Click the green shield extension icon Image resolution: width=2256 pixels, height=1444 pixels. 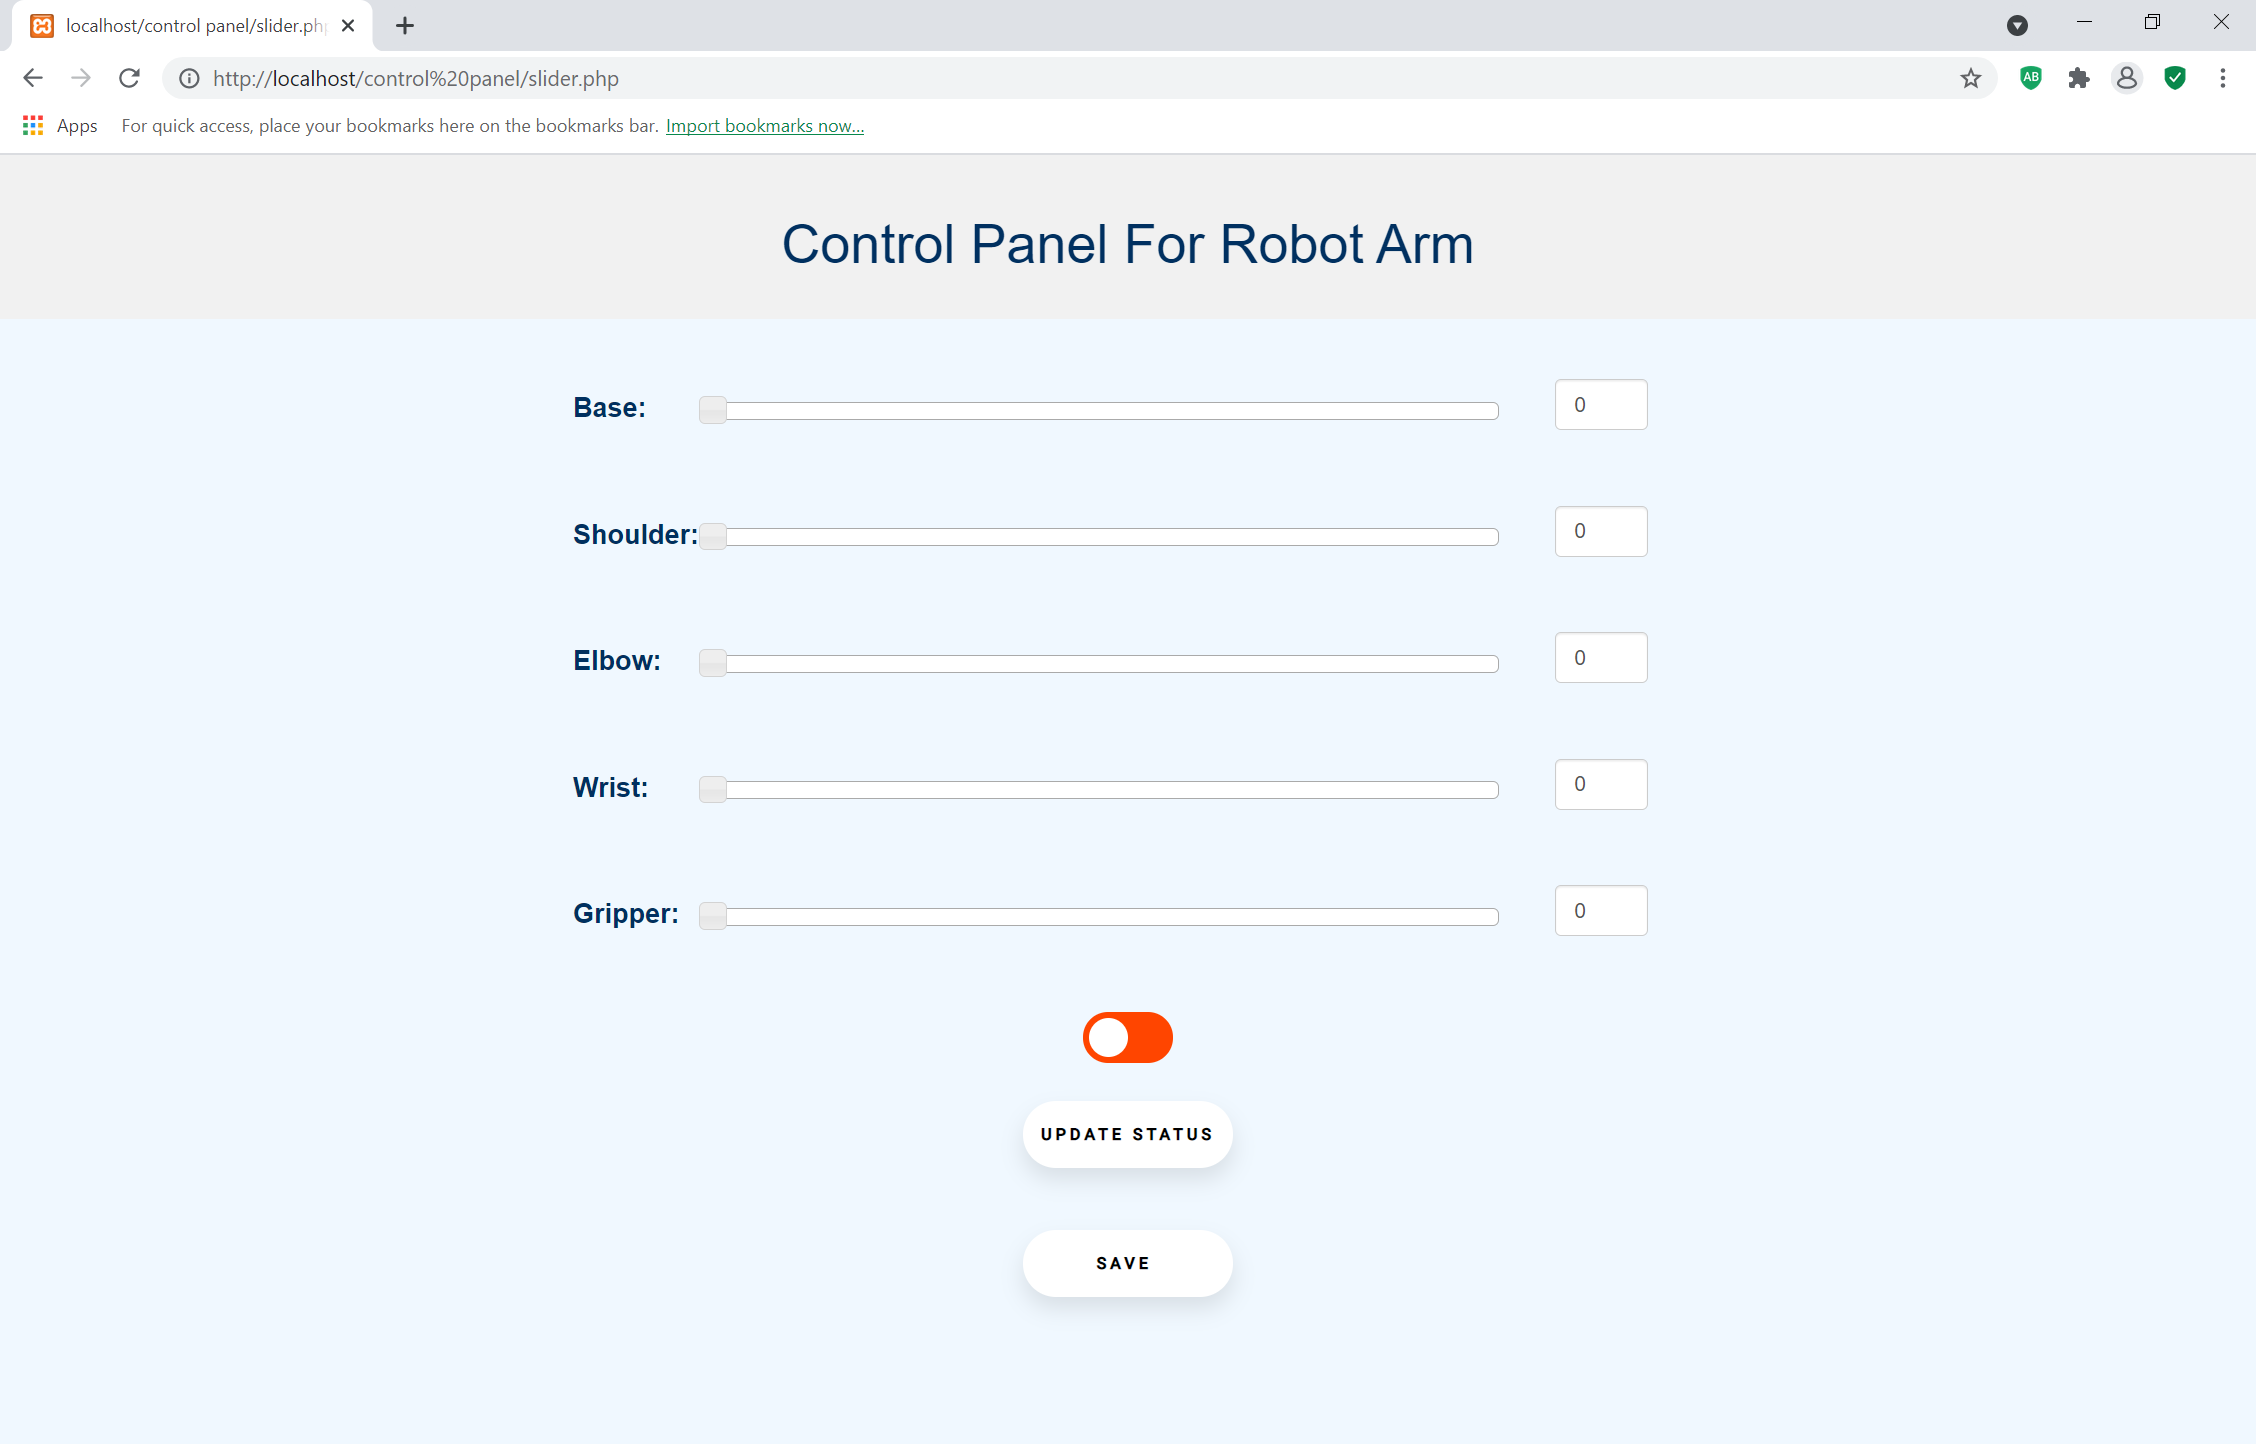pyautogui.click(x=2175, y=78)
